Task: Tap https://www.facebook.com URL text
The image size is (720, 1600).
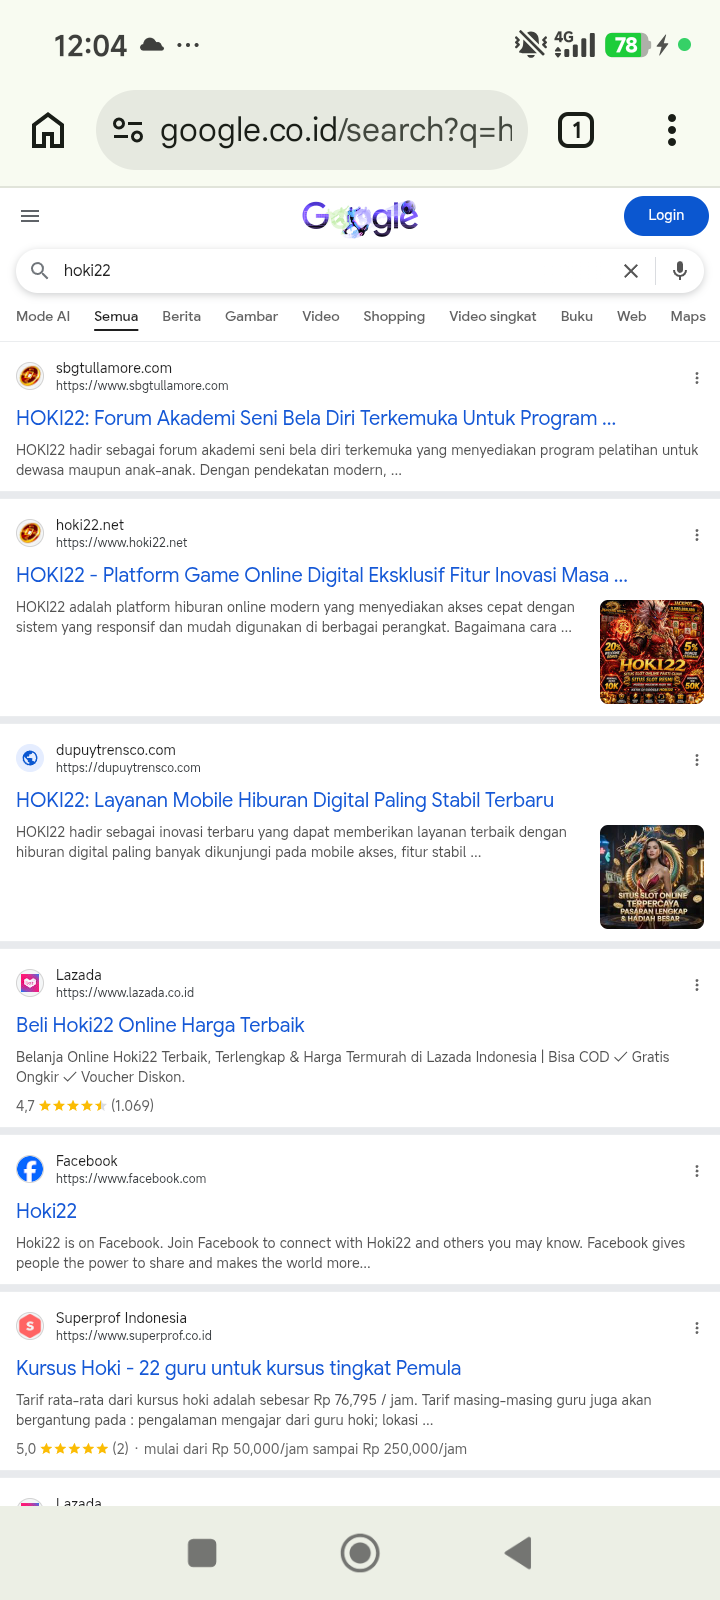Action: [131, 1179]
